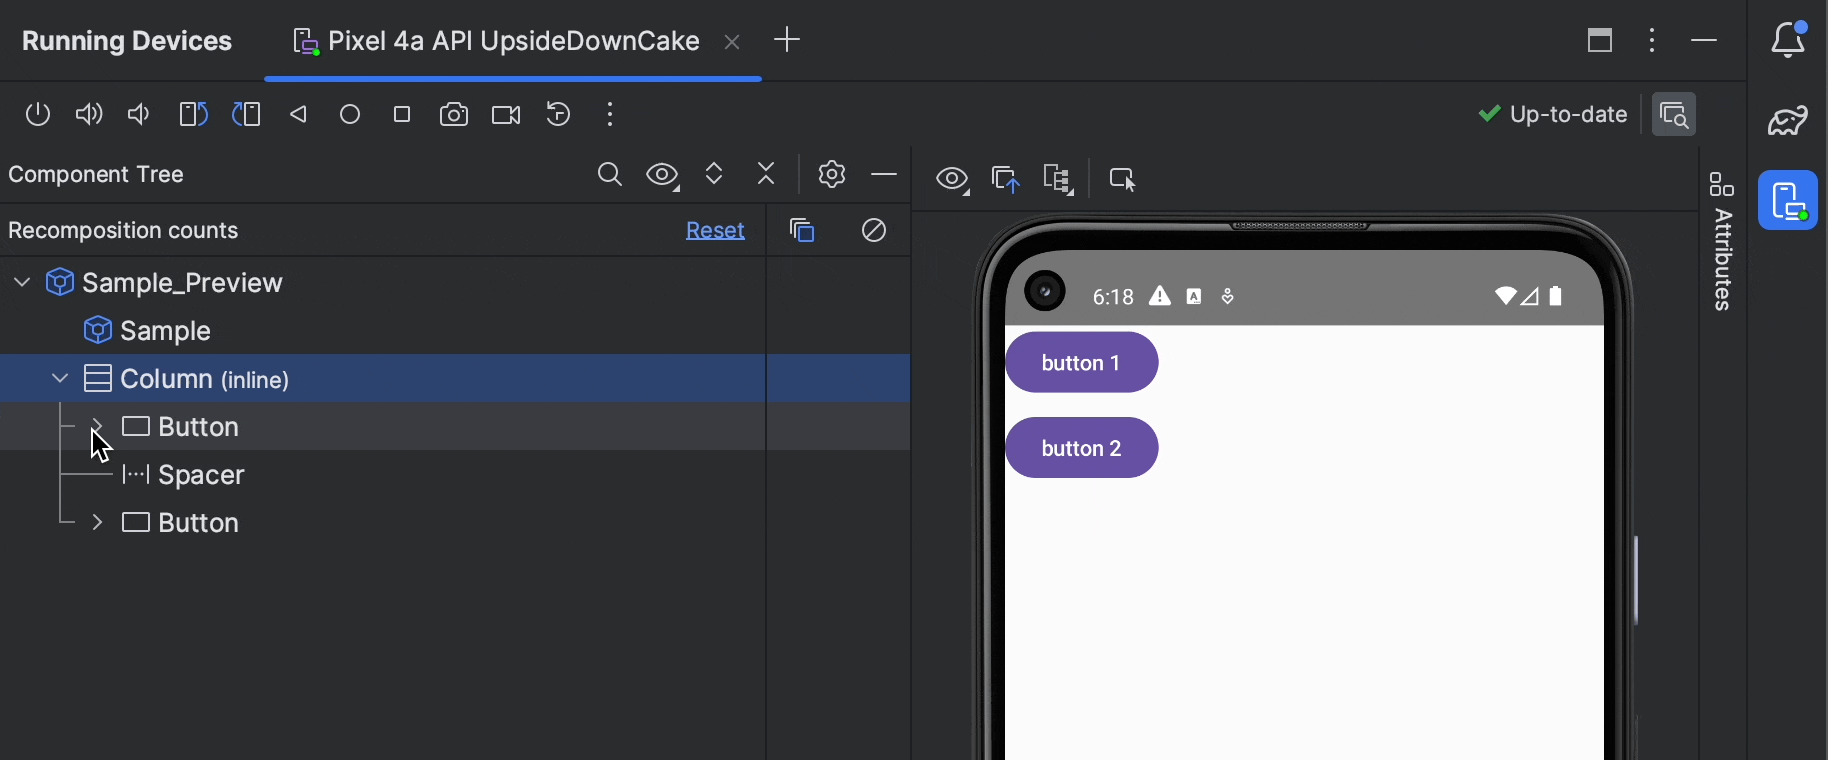Collapse the Sample_Preview tree node
The height and width of the screenshot is (760, 1828).
tap(22, 283)
